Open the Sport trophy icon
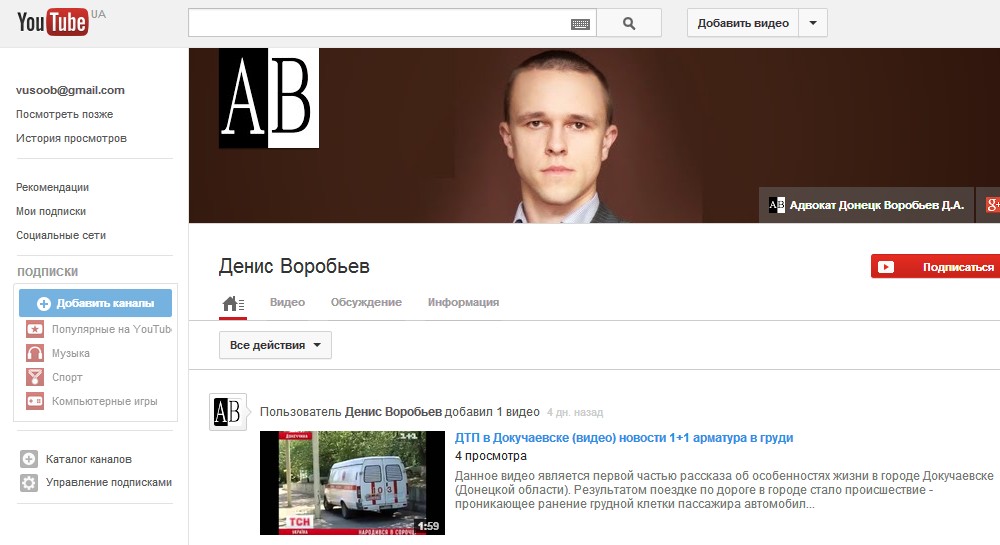Viewport: 1000px width, 545px height. coord(34,377)
